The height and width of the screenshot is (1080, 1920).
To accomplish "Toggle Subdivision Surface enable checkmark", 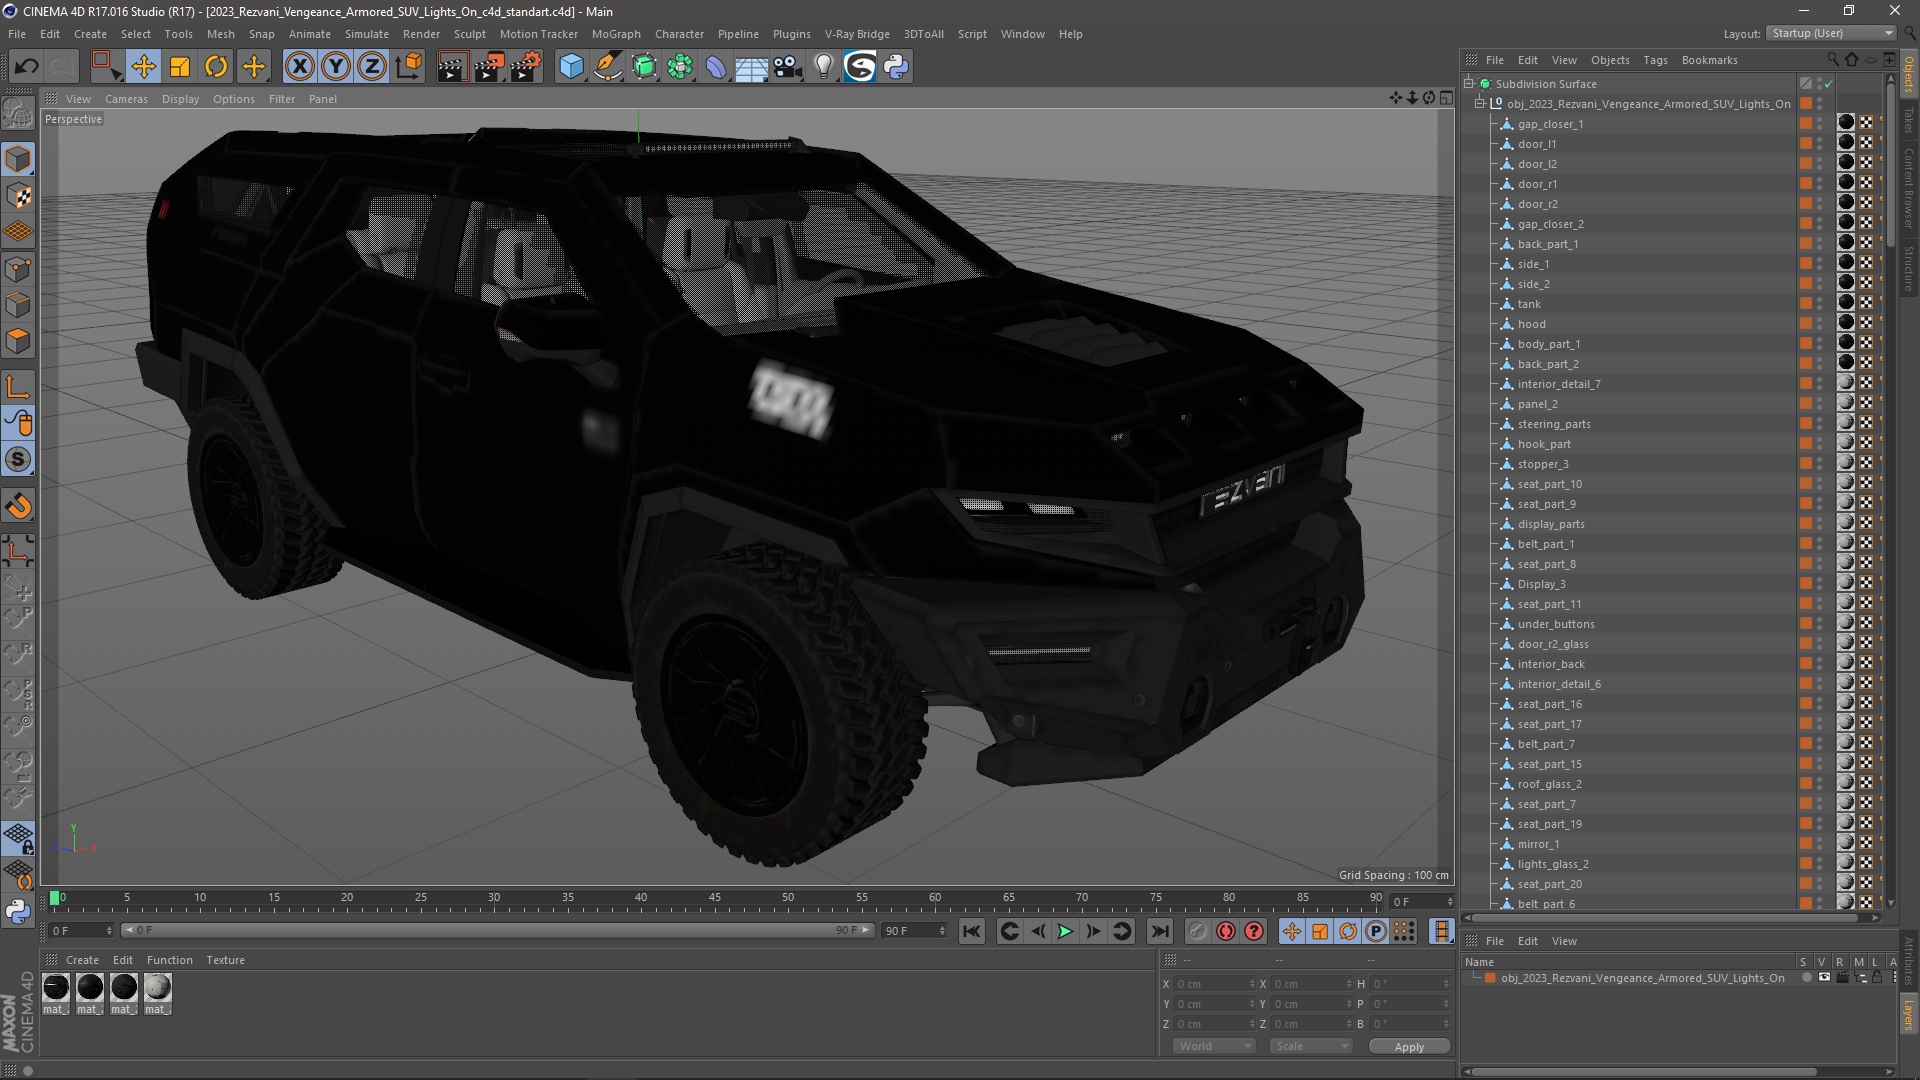I will [1828, 84].
